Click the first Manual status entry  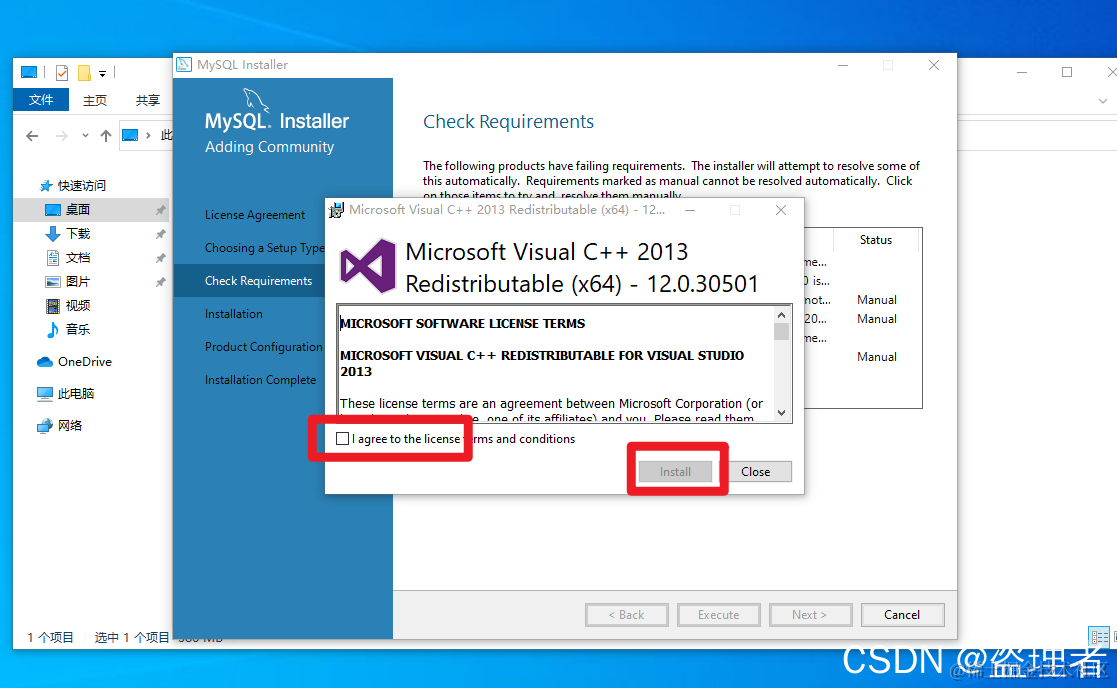point(876,300)
